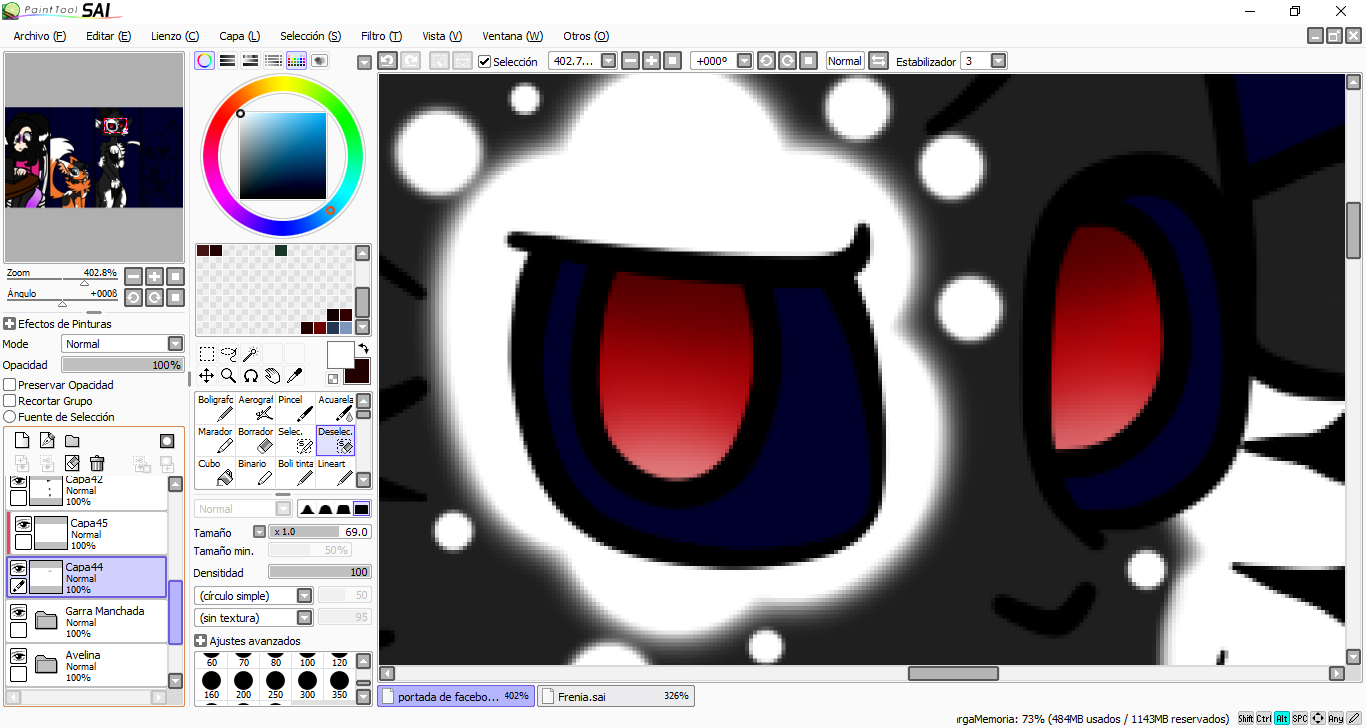Image resolution: width=1366 pixels, height=728 pixels.
Task: Hide the Capa45 layer
Action: click(23, 523)
